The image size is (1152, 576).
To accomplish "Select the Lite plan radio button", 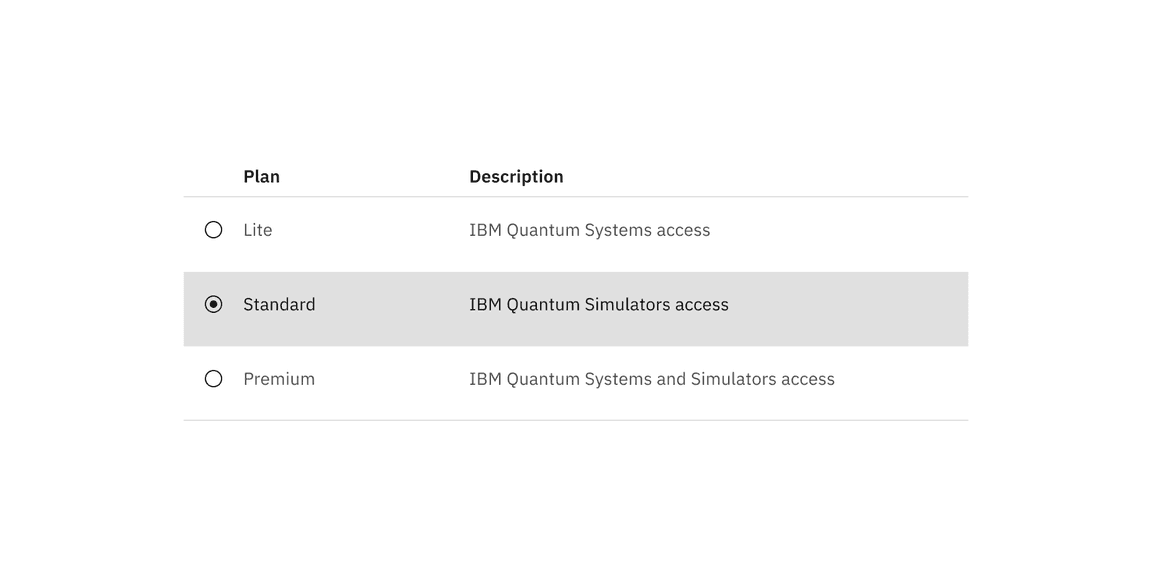I will (213, 229).
